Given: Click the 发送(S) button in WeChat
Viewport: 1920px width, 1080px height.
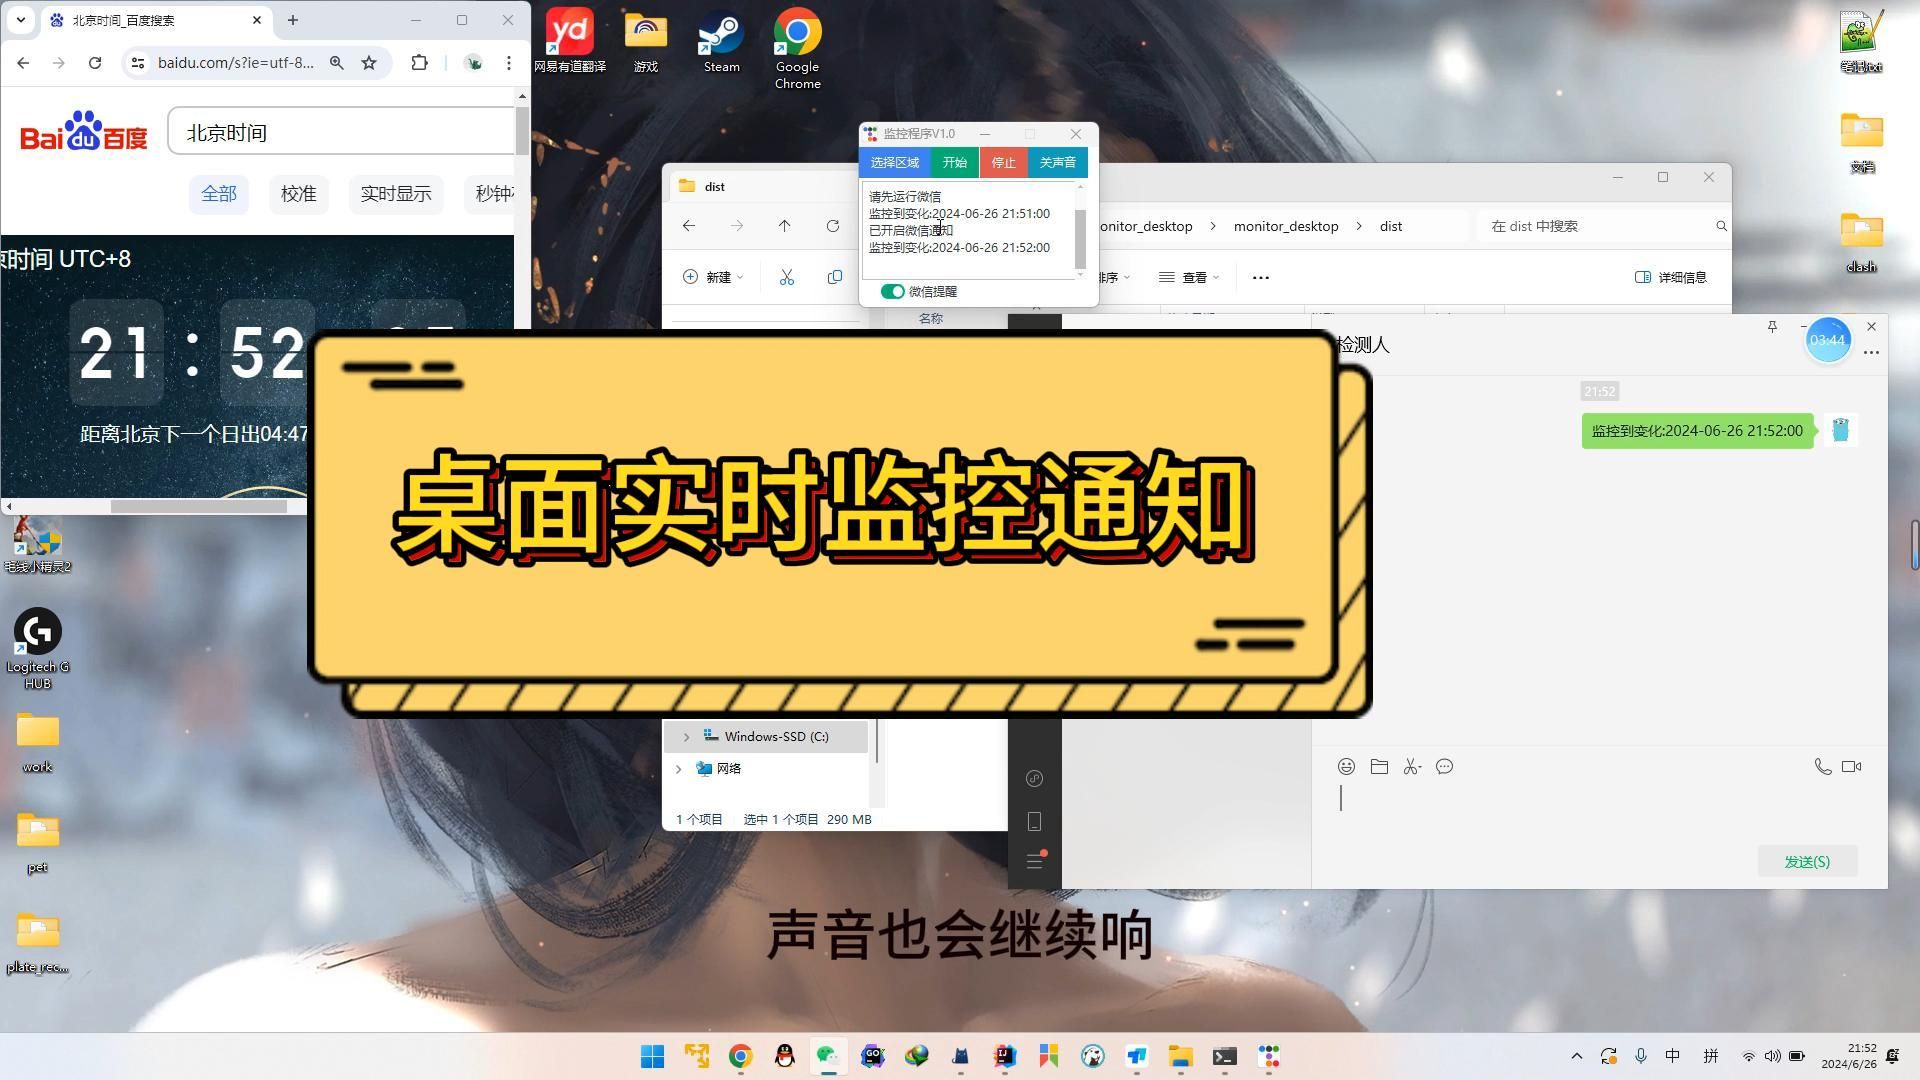Looking at the screenshot, I should [x=1806, y=861].
